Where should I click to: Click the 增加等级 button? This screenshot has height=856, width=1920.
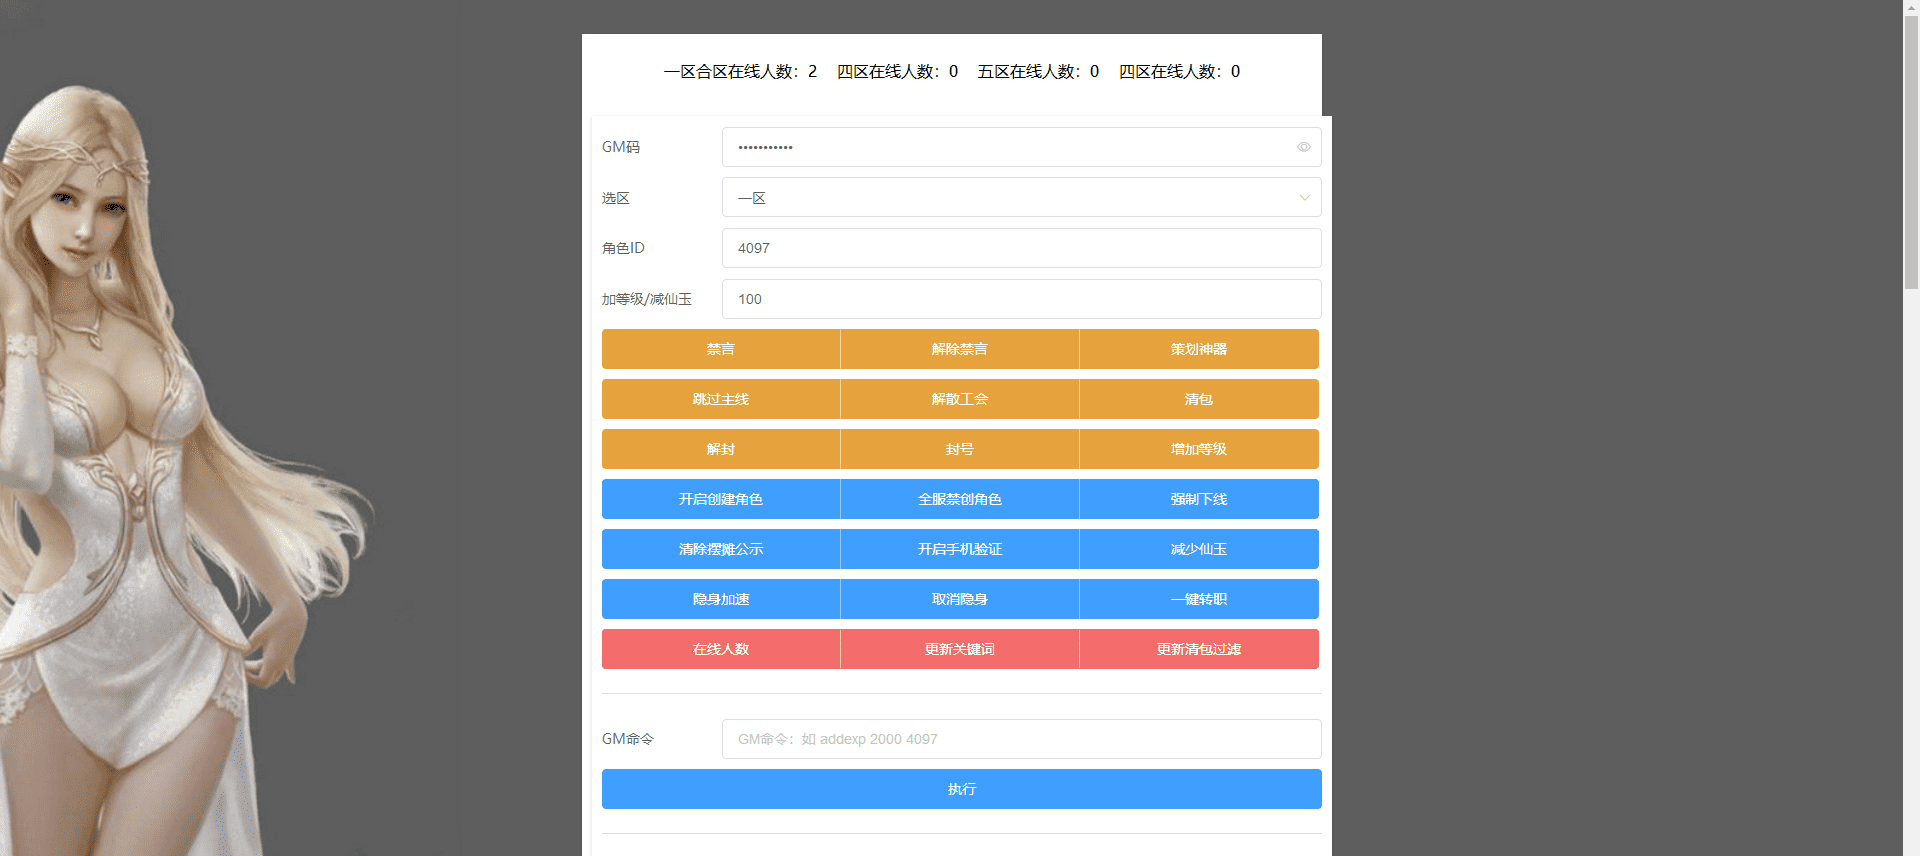coord(1199,449)
